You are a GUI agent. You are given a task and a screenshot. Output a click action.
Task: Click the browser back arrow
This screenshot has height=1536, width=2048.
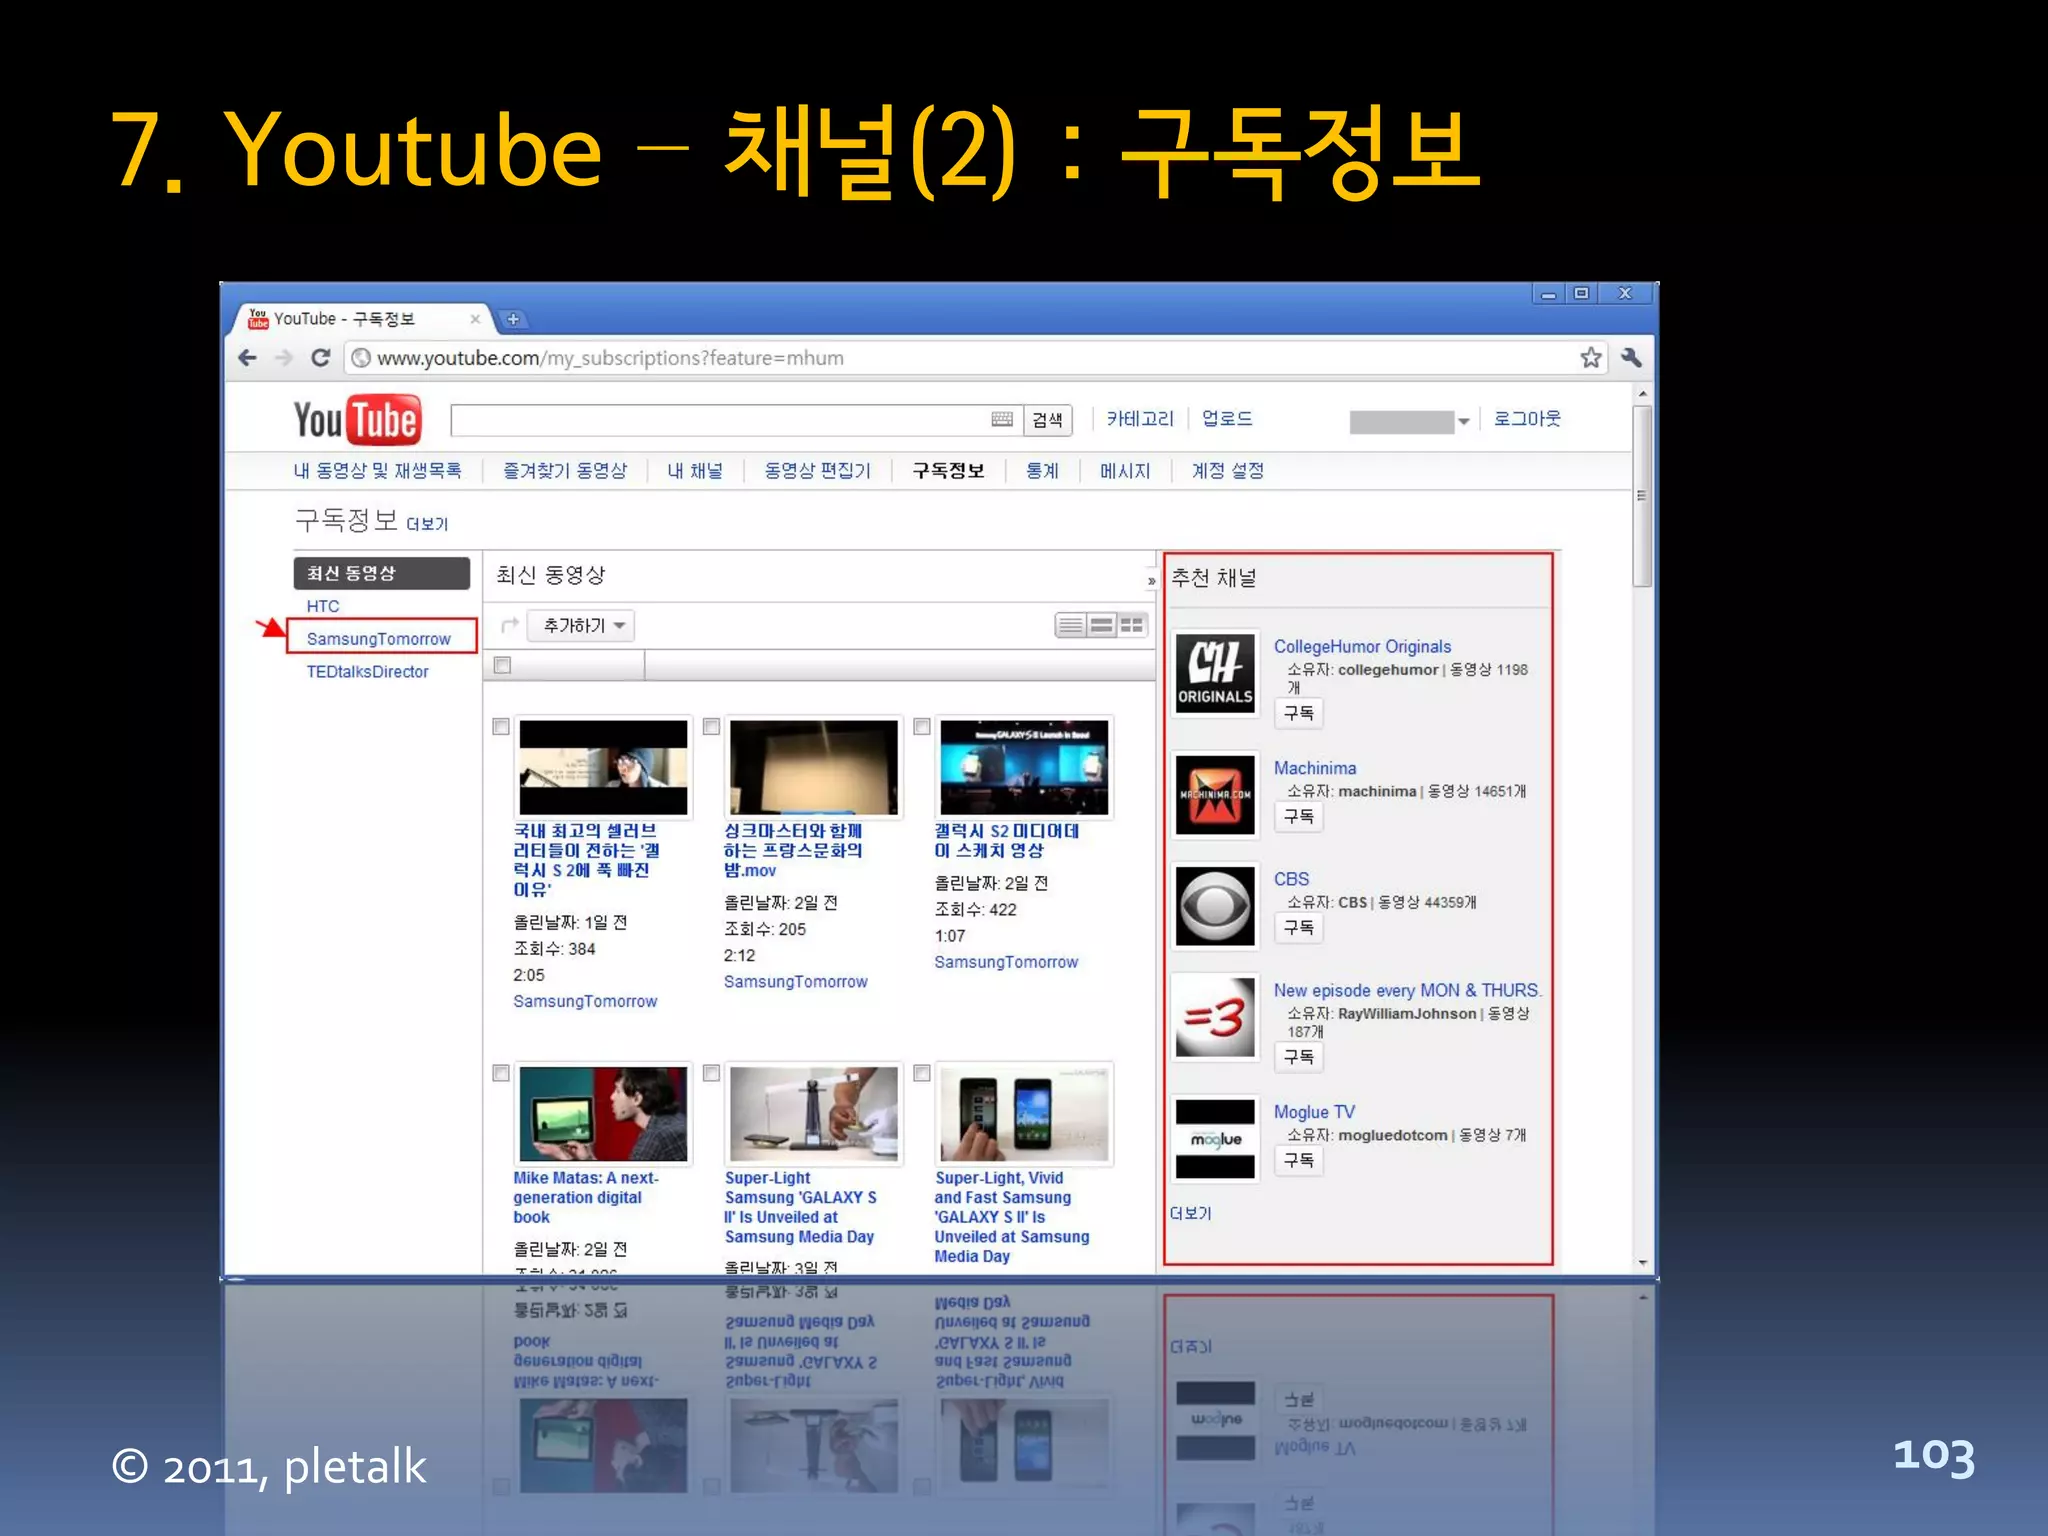pos(248,358)
